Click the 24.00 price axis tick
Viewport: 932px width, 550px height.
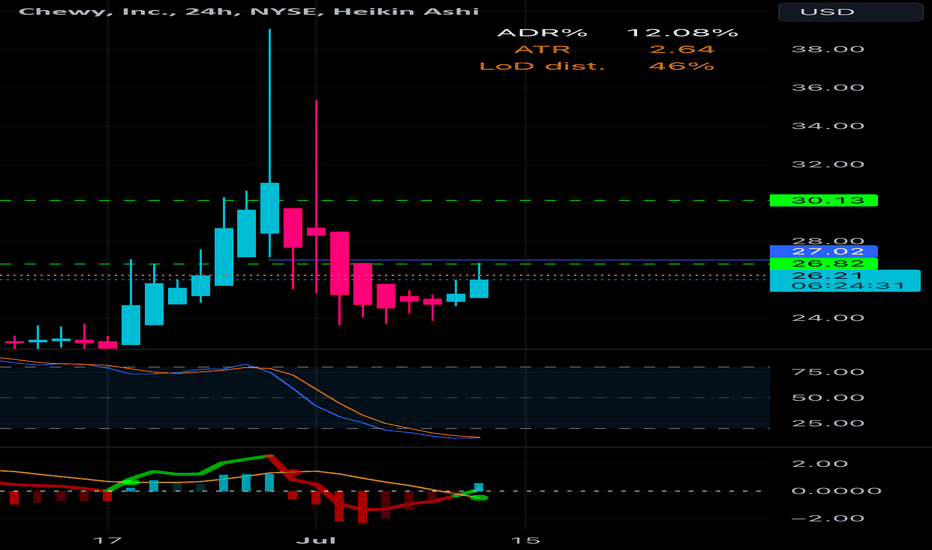828,318
